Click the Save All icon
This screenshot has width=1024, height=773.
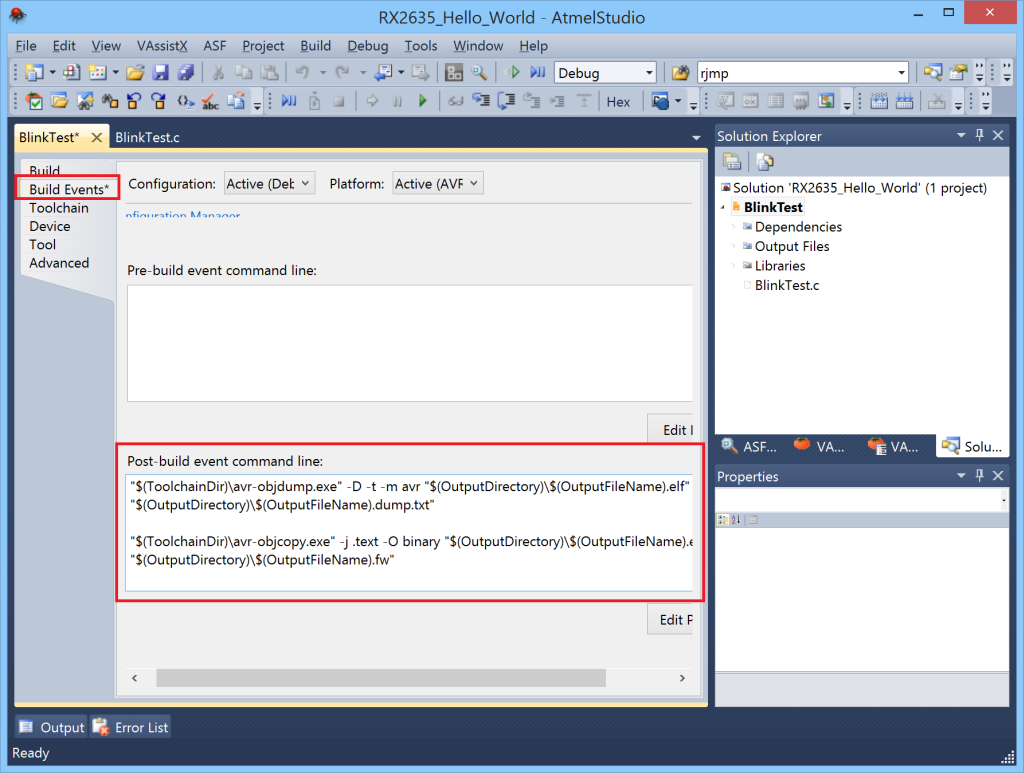185,72
